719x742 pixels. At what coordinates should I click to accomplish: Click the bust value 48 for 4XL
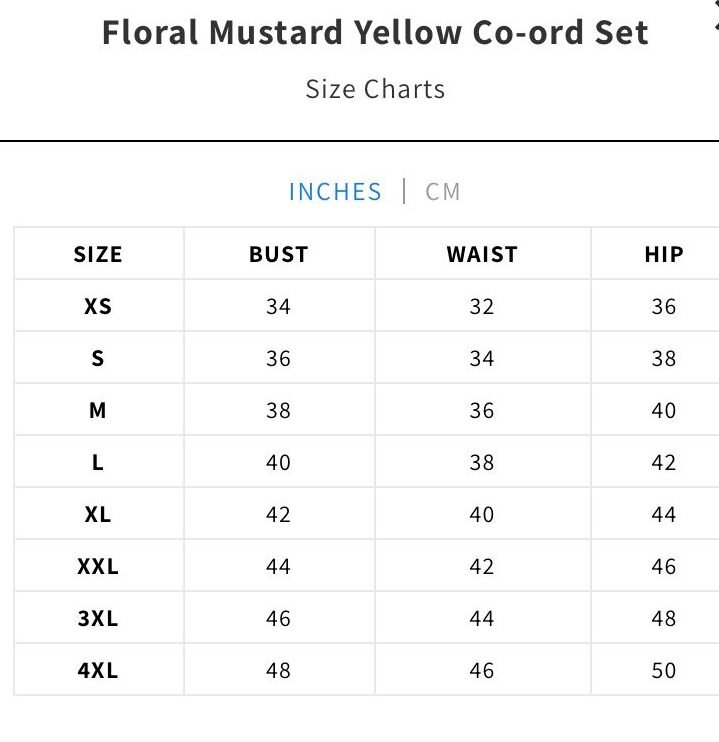278,670
